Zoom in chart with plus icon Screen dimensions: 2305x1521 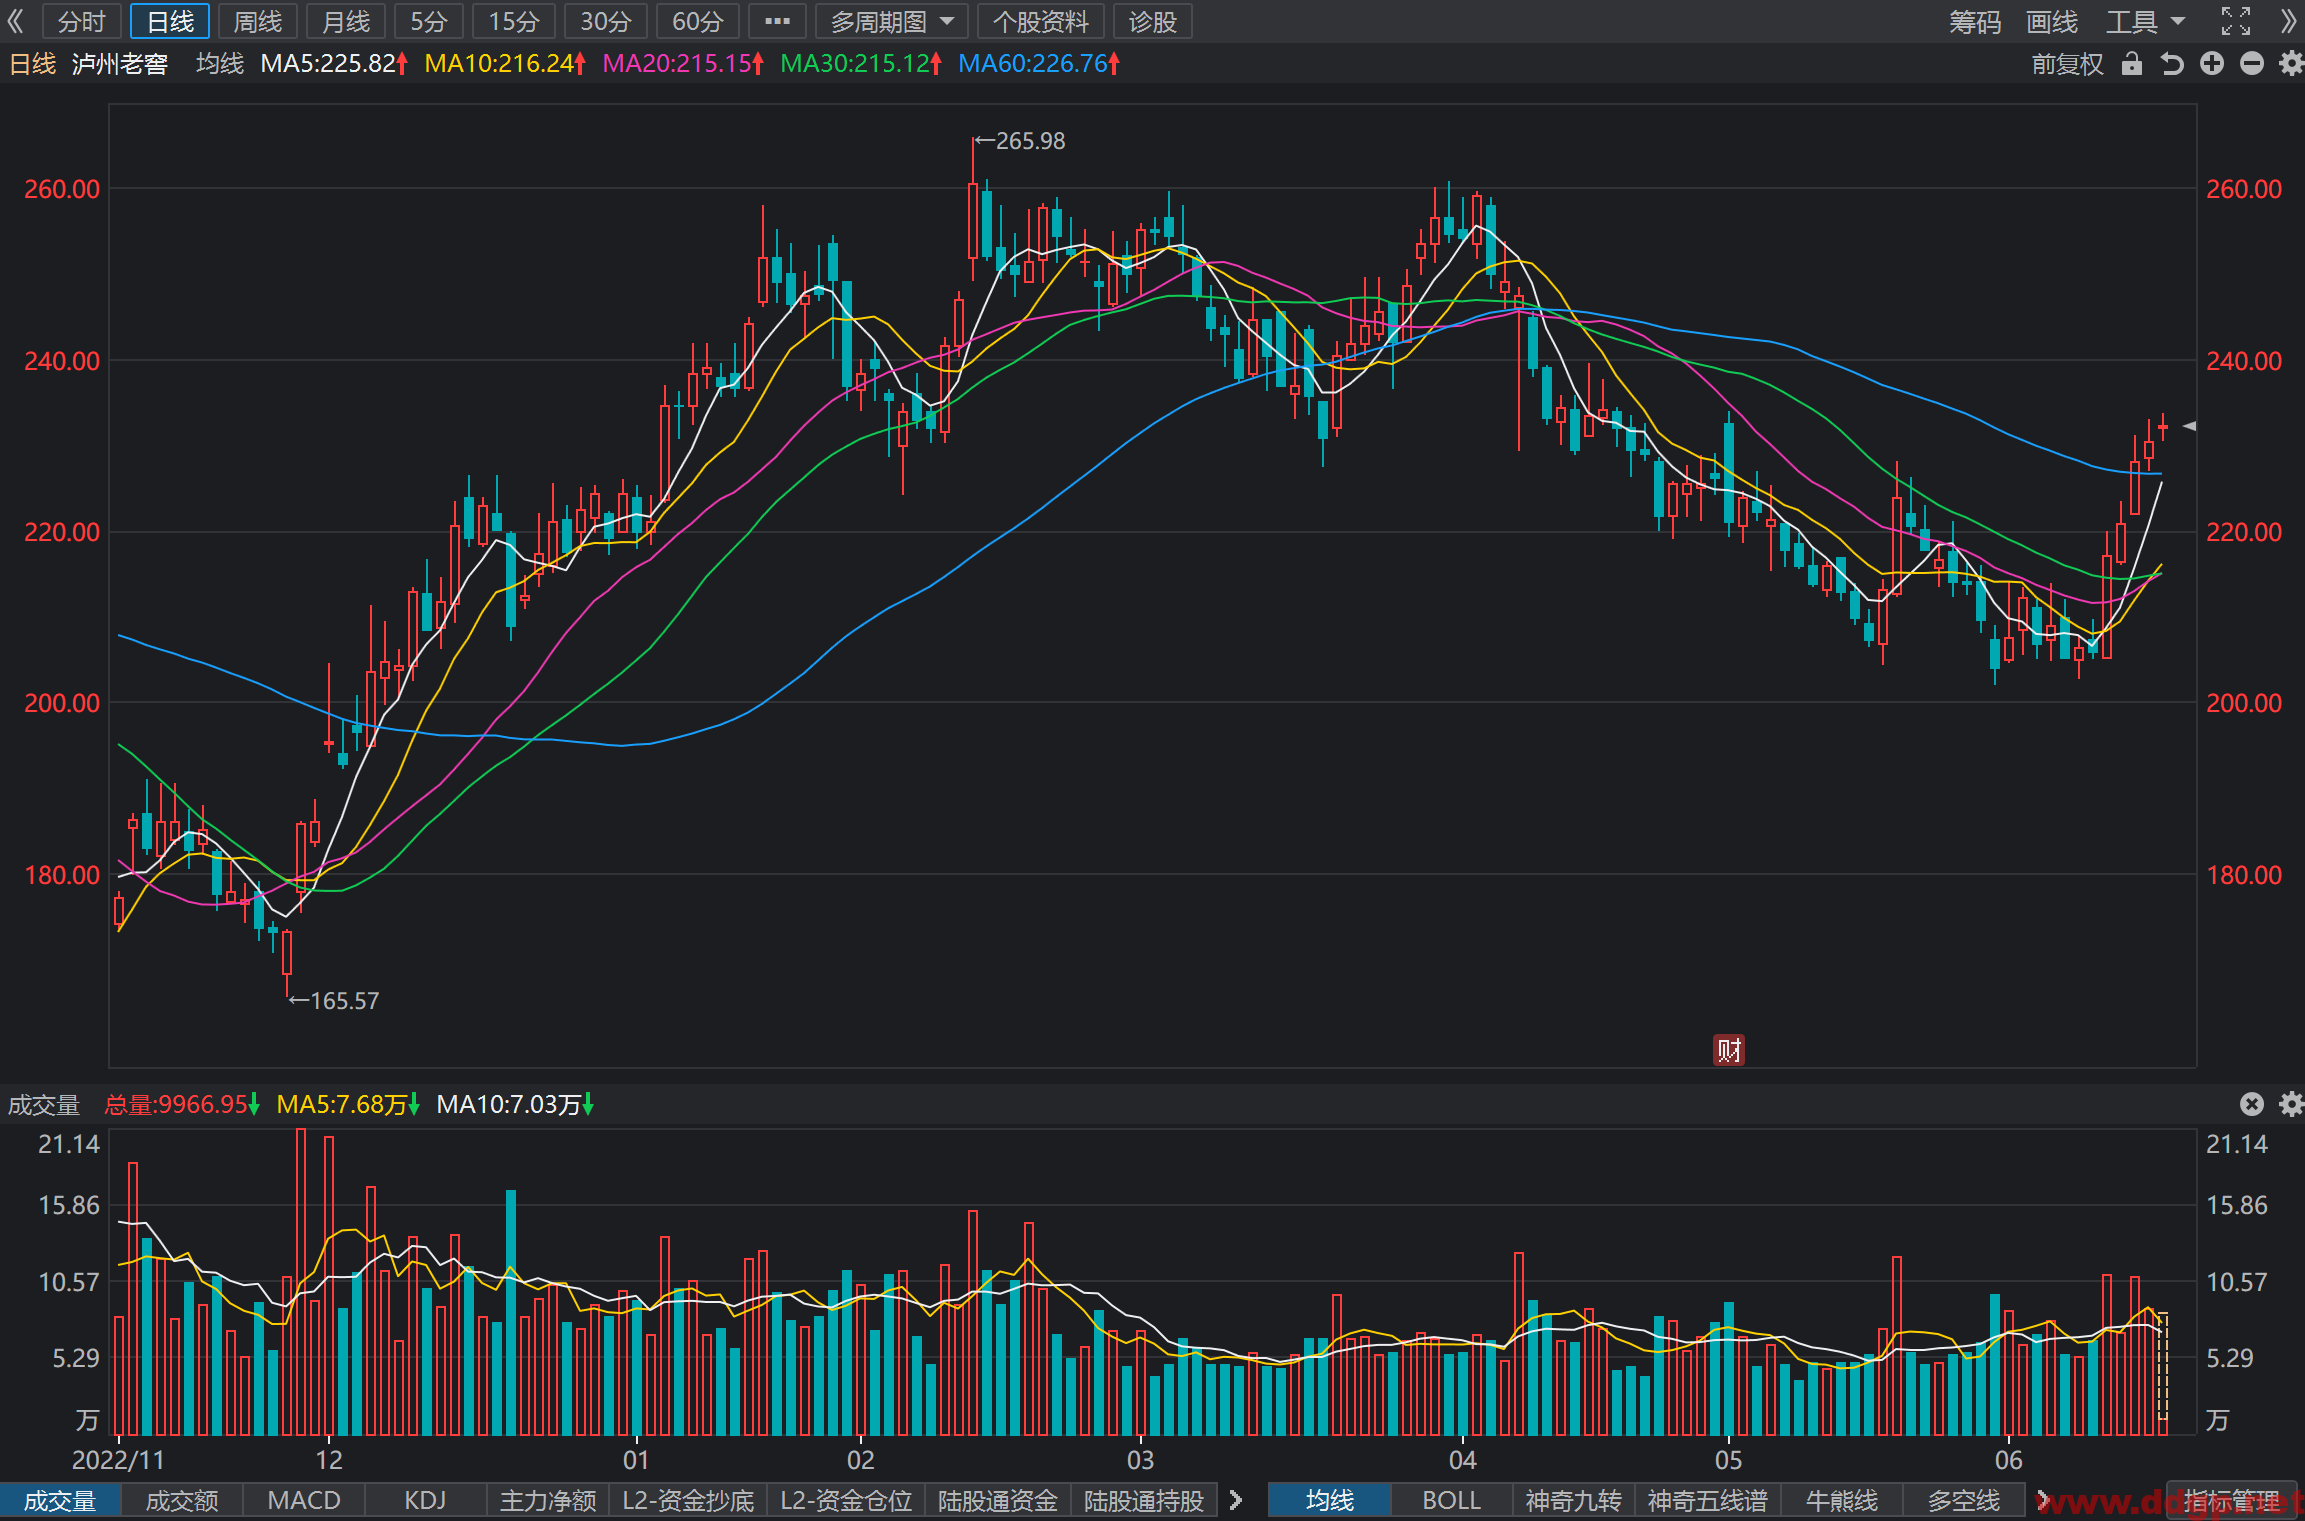(x=2212, y=64)
